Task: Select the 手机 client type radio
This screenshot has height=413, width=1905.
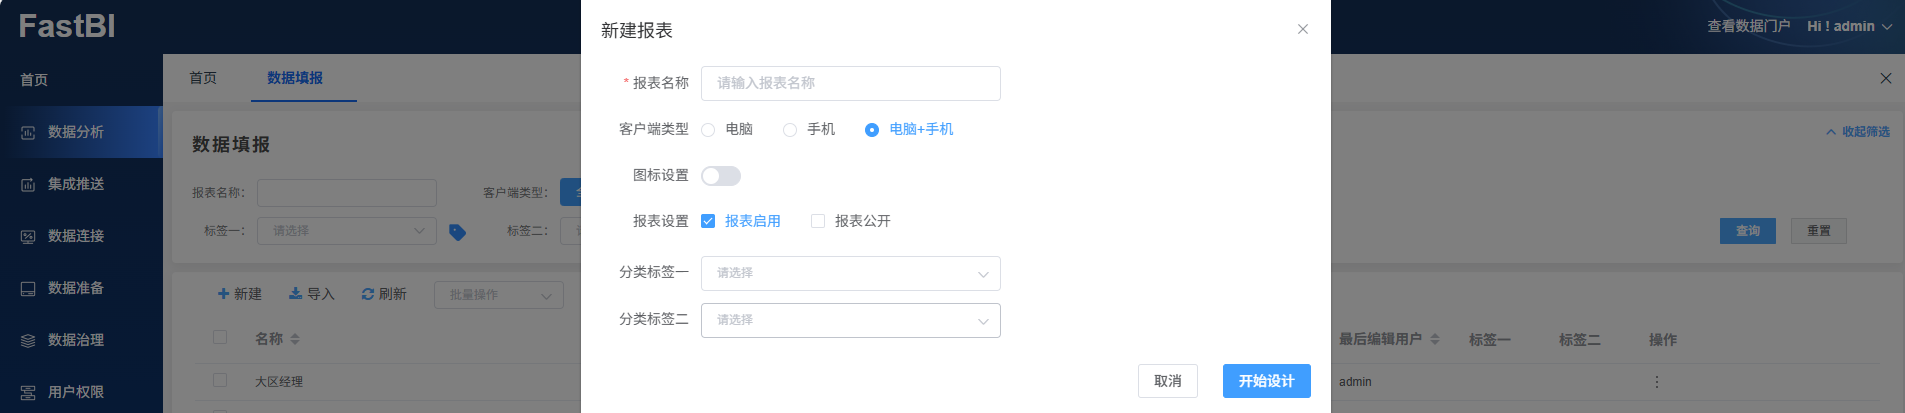Action: pyautogui.click(x=790, y=130)
